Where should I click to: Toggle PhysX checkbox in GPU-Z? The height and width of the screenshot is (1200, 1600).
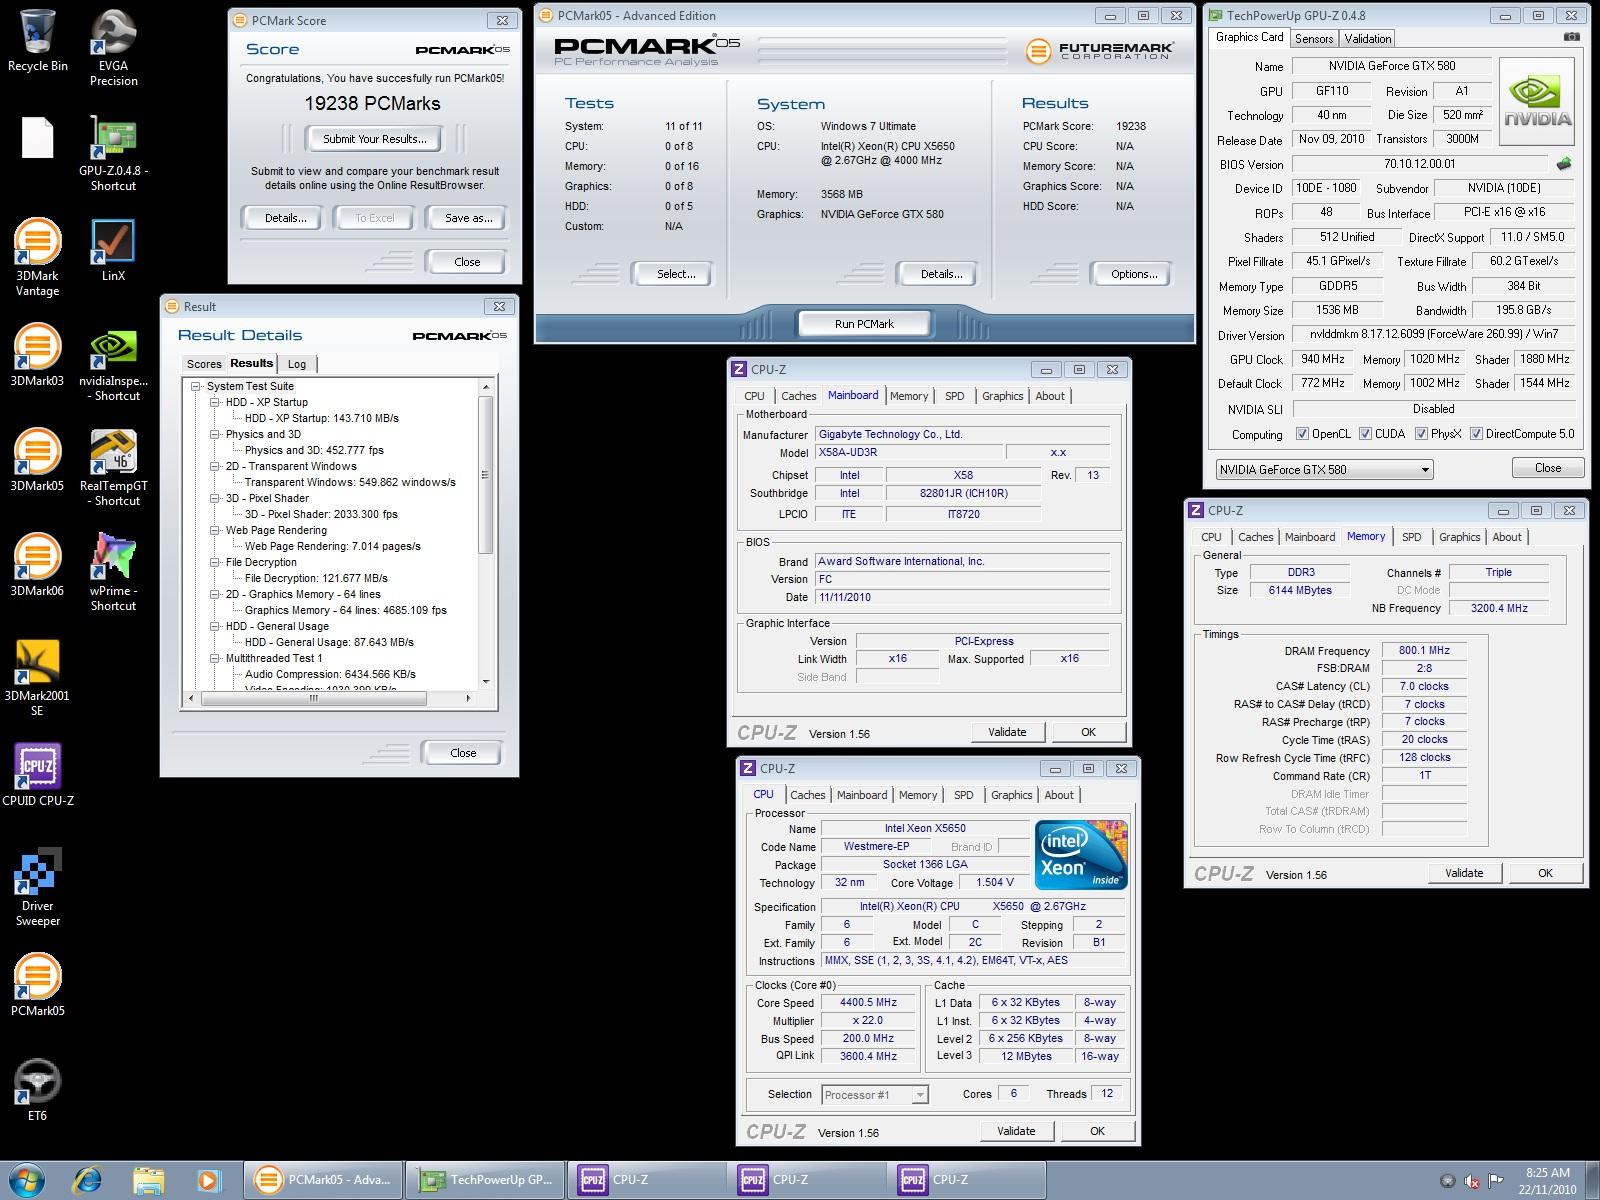click(1421, 434)
